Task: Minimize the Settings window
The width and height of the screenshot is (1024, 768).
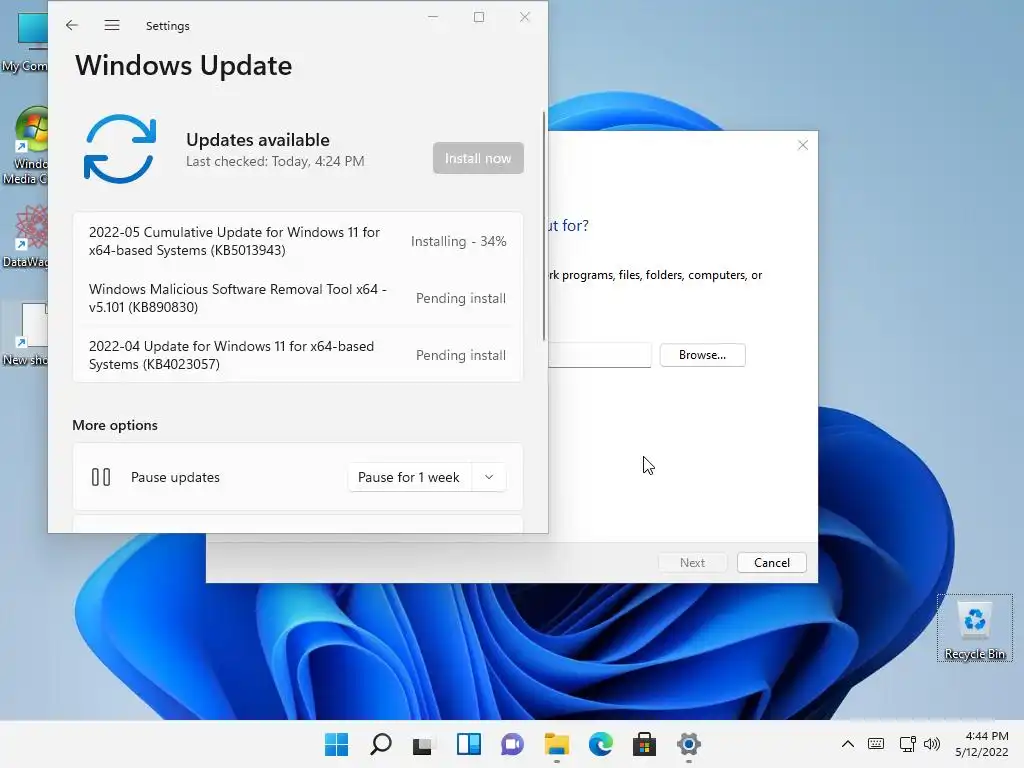Action: coord(433,17)
